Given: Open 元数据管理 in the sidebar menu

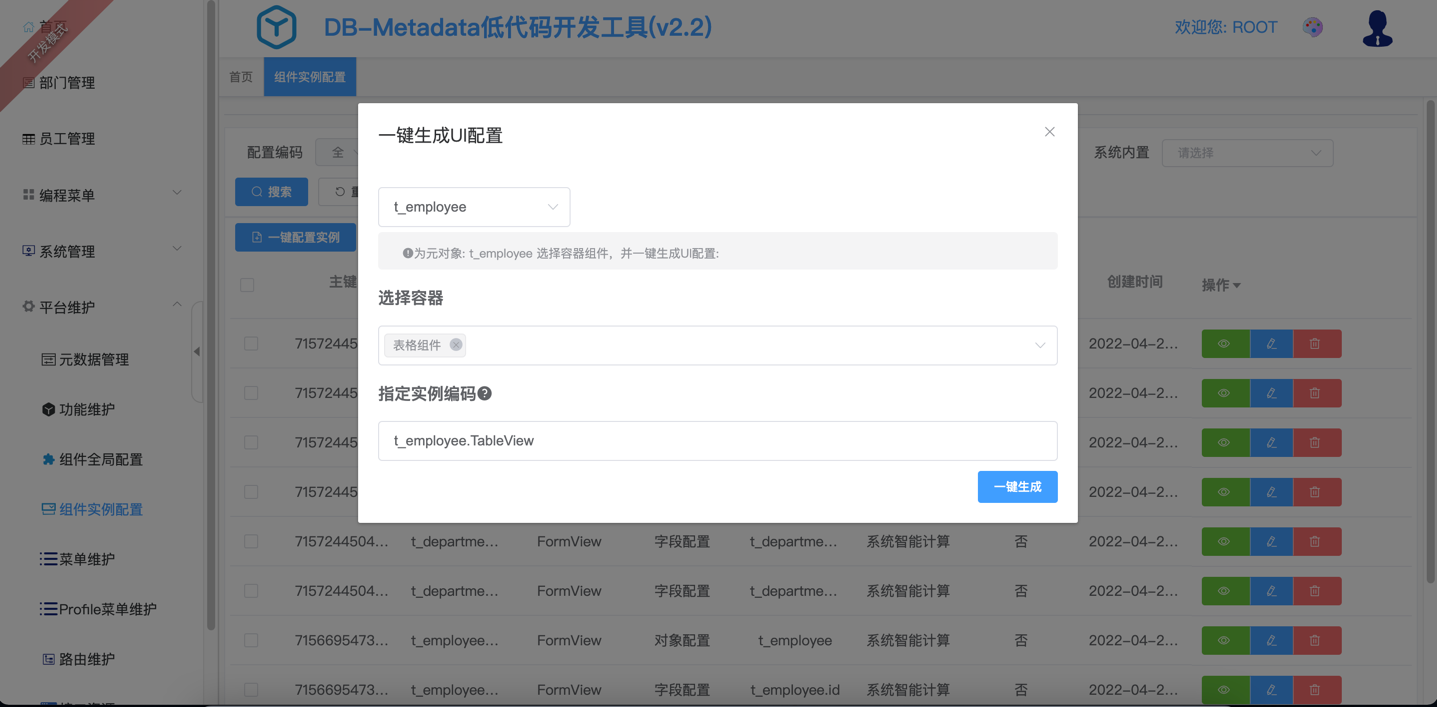Looking at the screenshot, I should point(94,360).
